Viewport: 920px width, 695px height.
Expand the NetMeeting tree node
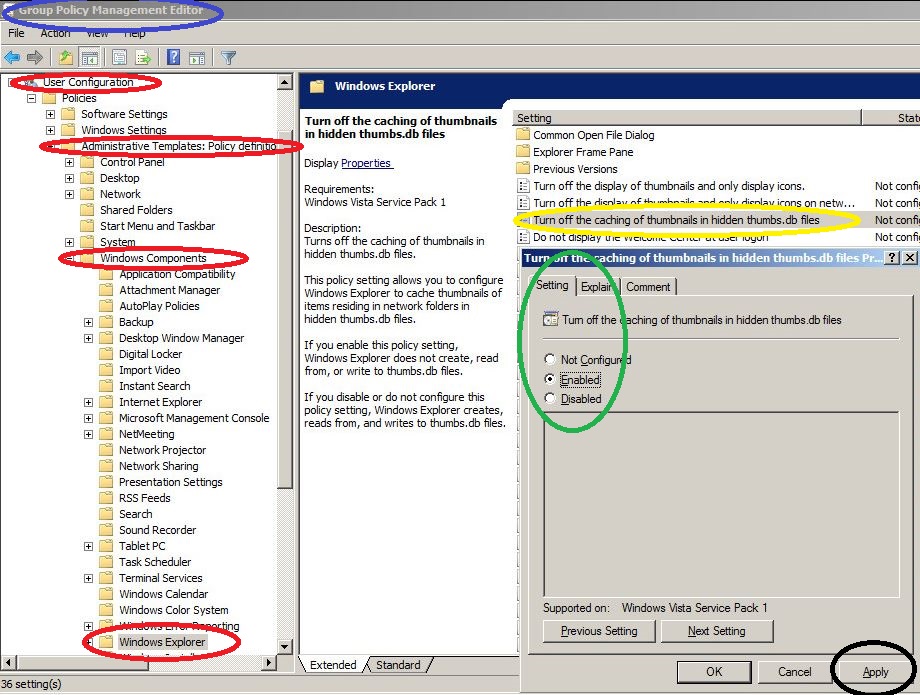(x=88, y=434)
